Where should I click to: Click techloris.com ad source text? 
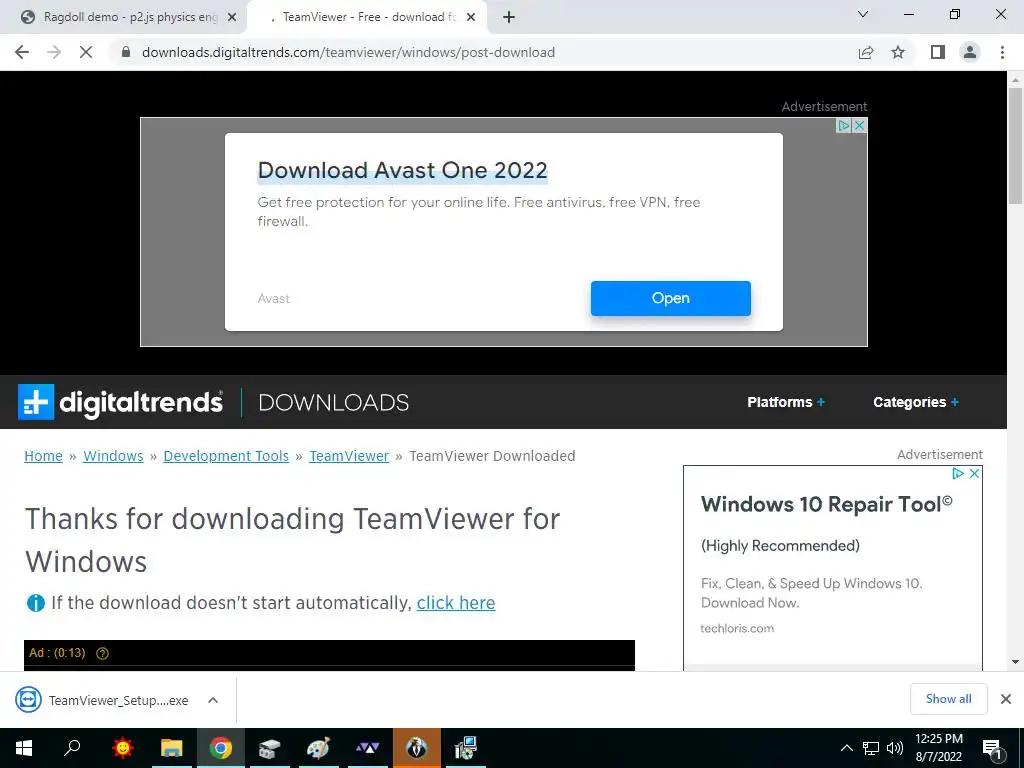coord(737,628)
